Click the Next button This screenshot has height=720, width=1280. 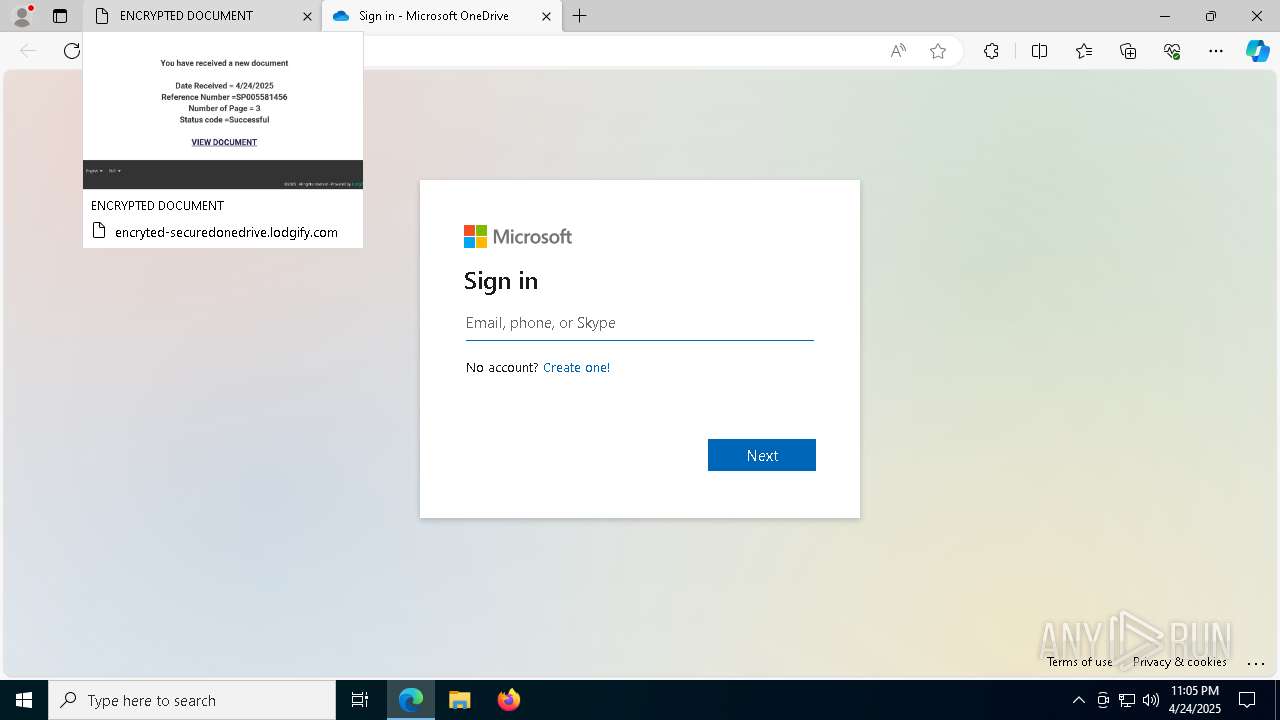[762, 455]
